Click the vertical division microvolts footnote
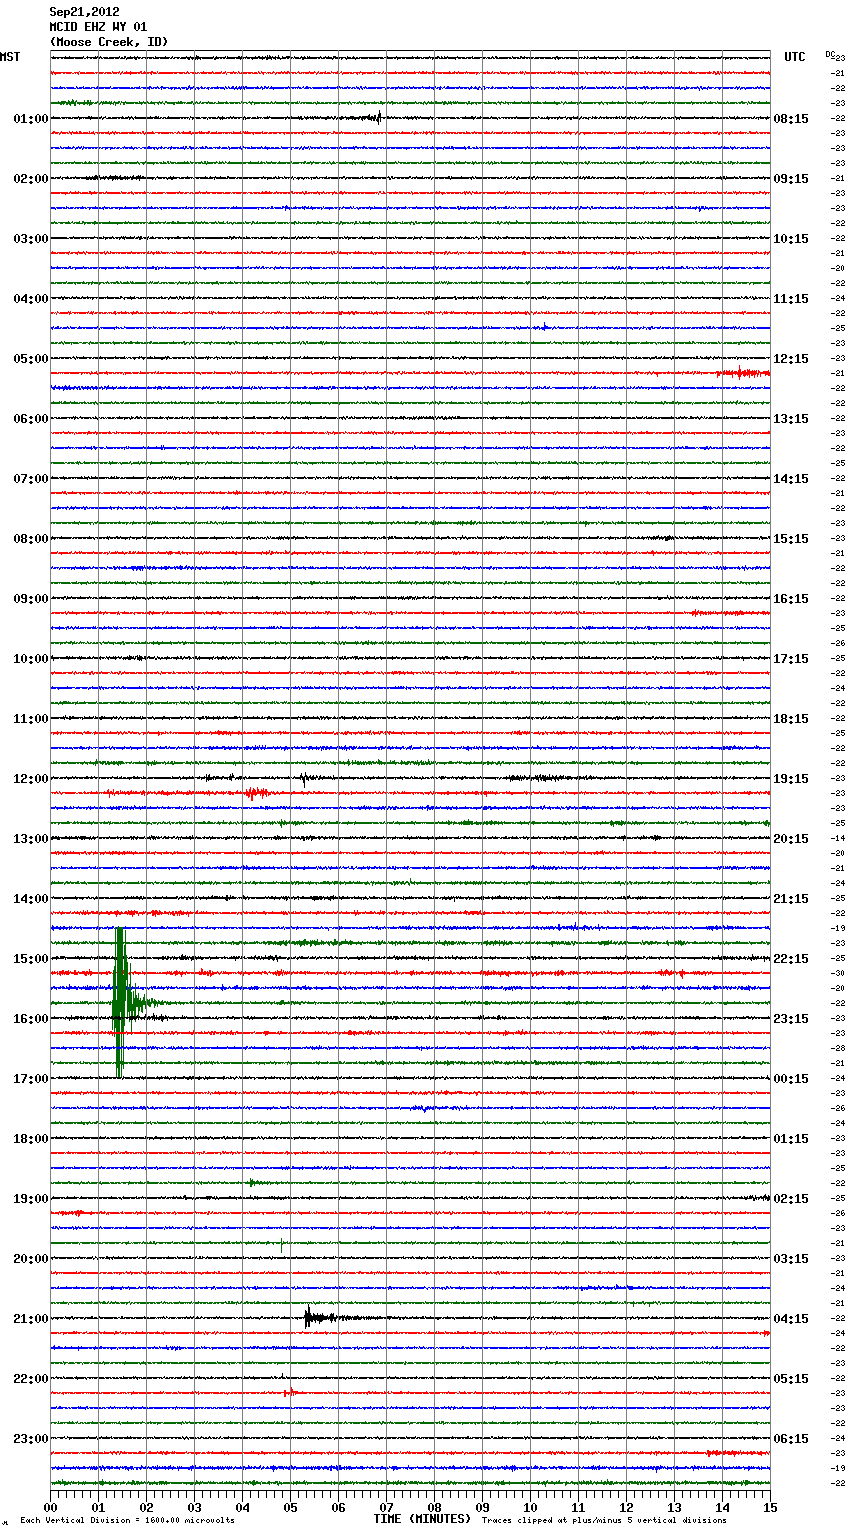This screenshot has width=850, height=1534. [x=127, y=1520]
